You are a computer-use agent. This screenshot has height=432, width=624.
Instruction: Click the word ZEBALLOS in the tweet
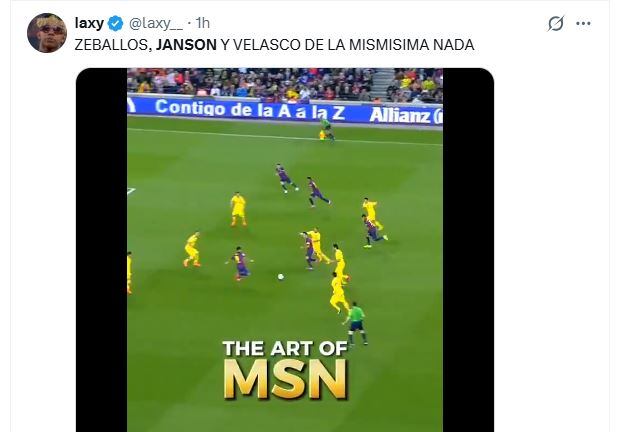(x=113, y=45)
